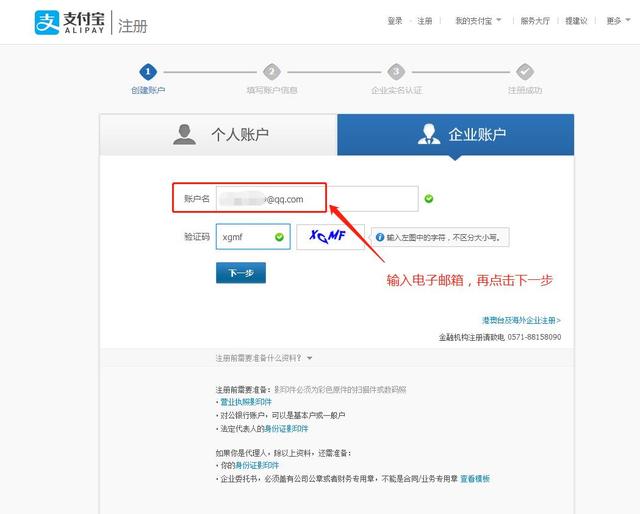Image resolution: width=640 pixels, height=514 pixels.
Task: Open 提建议 in the top navigation
Action: click(x=576, y=21)
